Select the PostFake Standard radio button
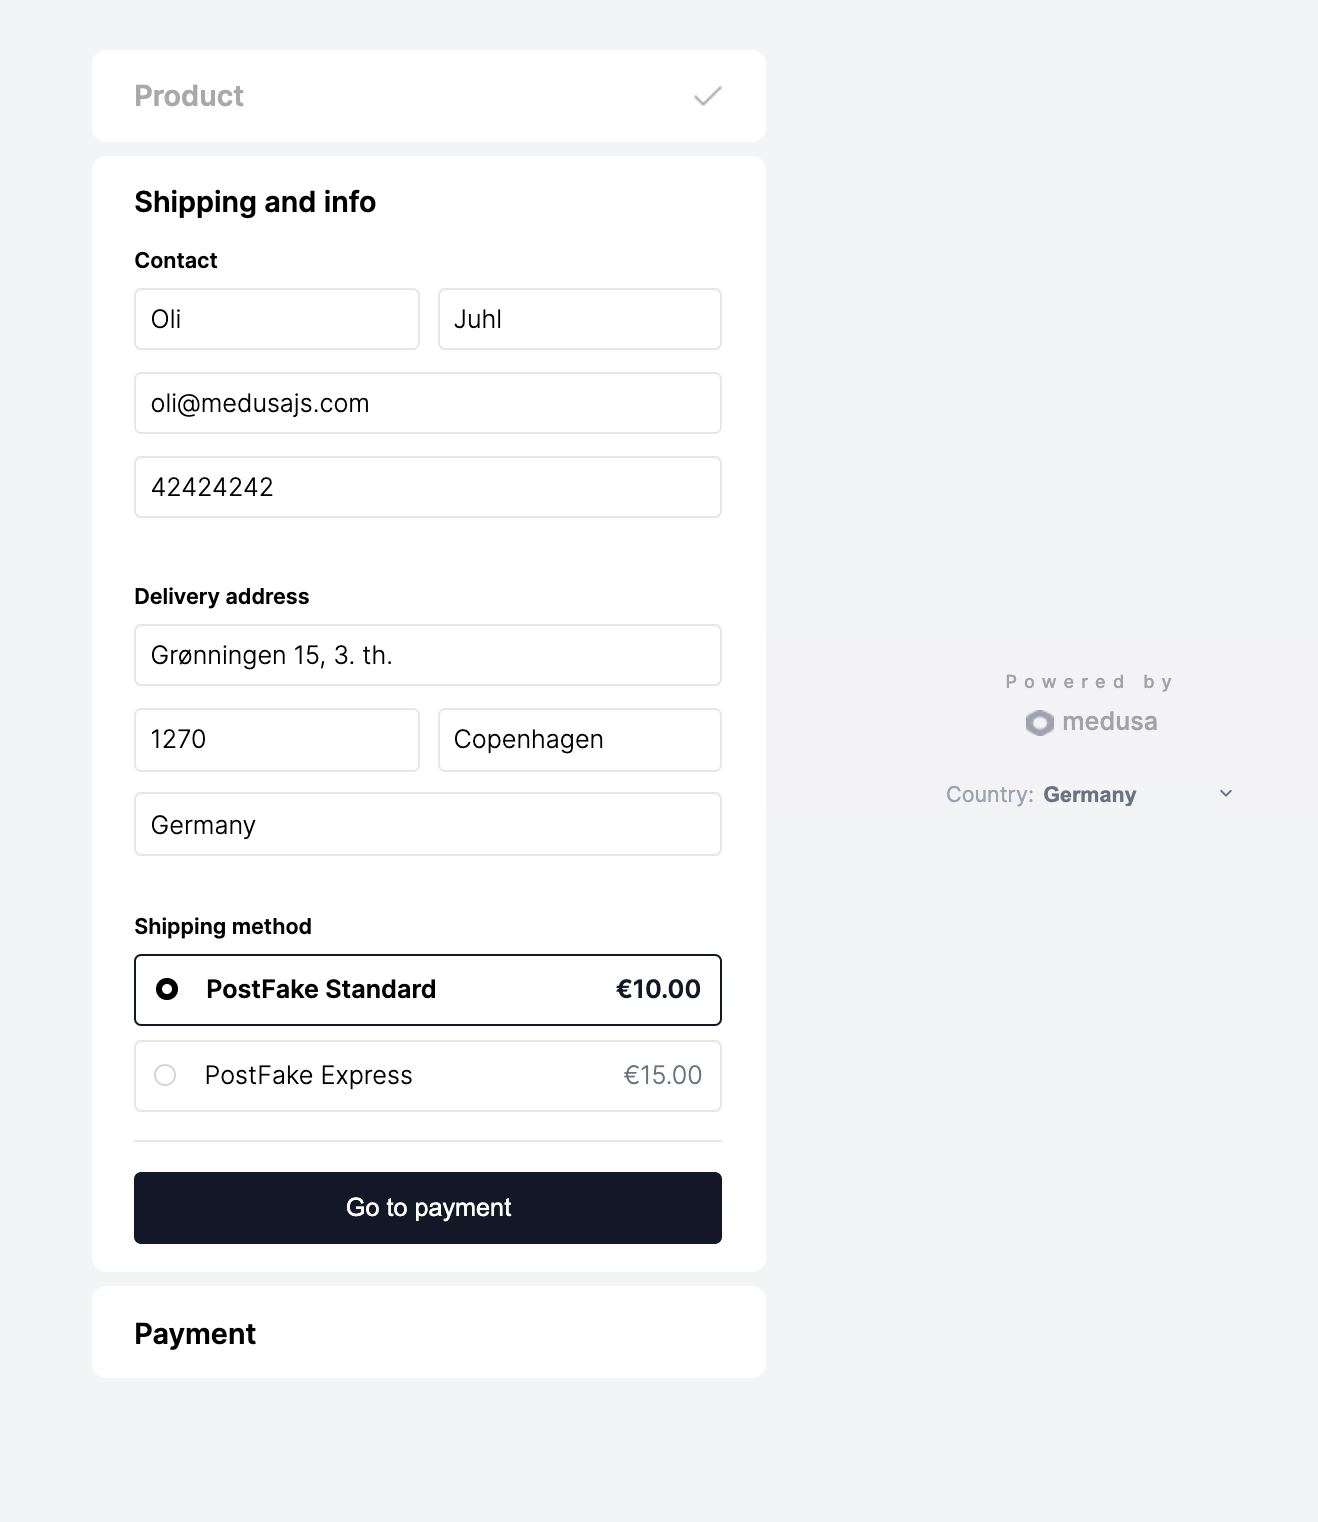Screen dimensions: 1318x1522 click(167, 989)
